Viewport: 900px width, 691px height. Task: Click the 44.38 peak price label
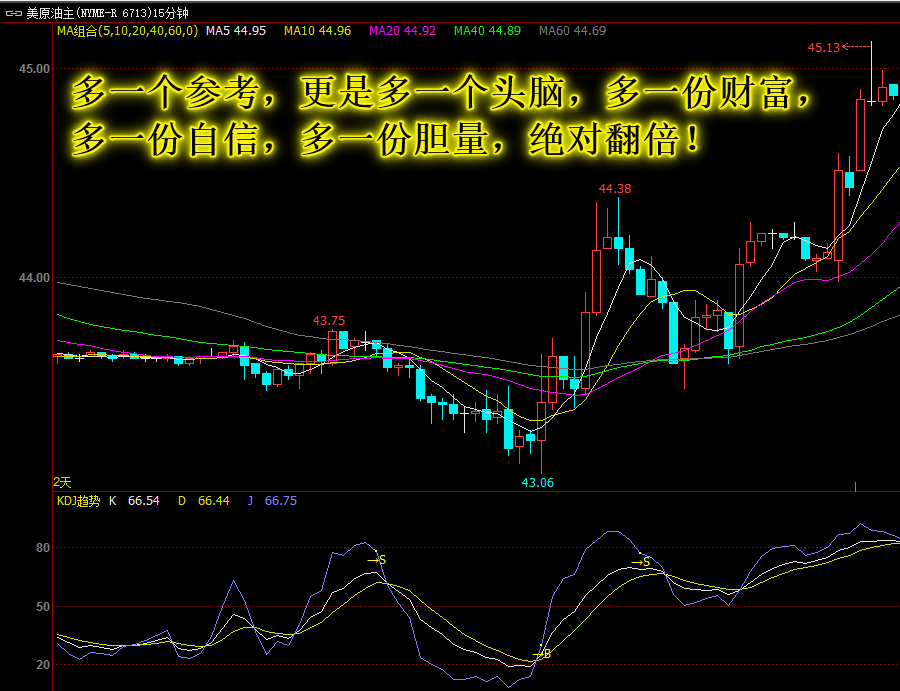[615, 189]
